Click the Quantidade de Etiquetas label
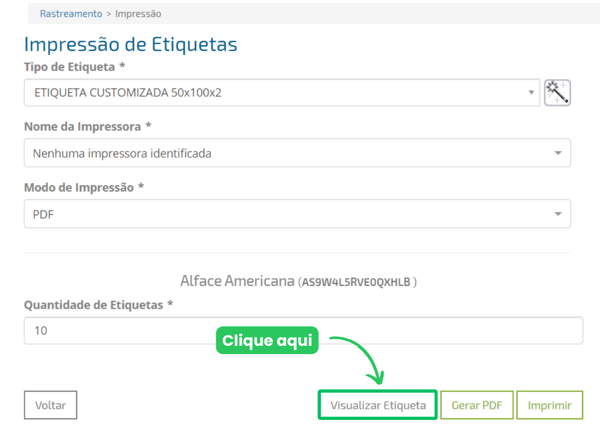This screenshot has height=431, width=600. click(93, 305)
